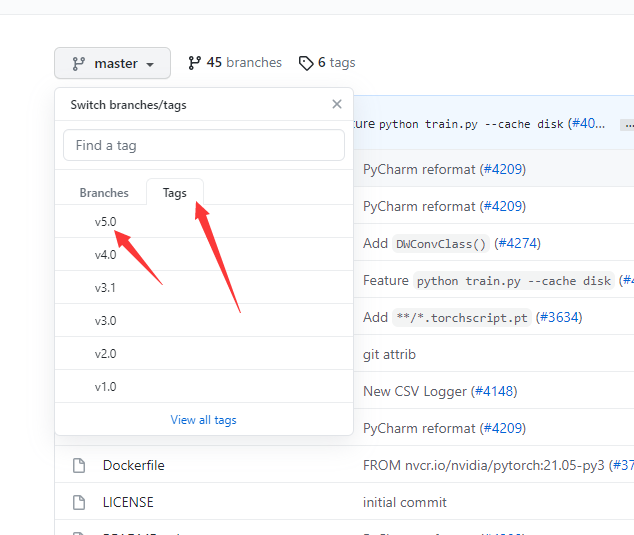
Task: Select the v1.0 tag
Action: point(105,386)
